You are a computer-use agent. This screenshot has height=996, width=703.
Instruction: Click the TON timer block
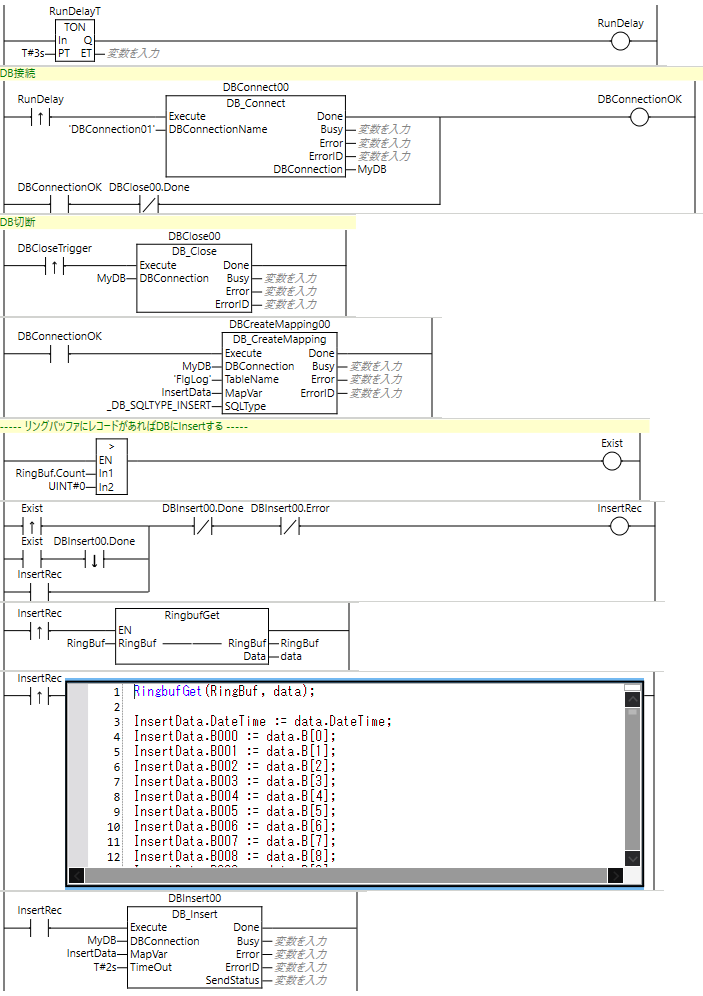click(75, 41)
